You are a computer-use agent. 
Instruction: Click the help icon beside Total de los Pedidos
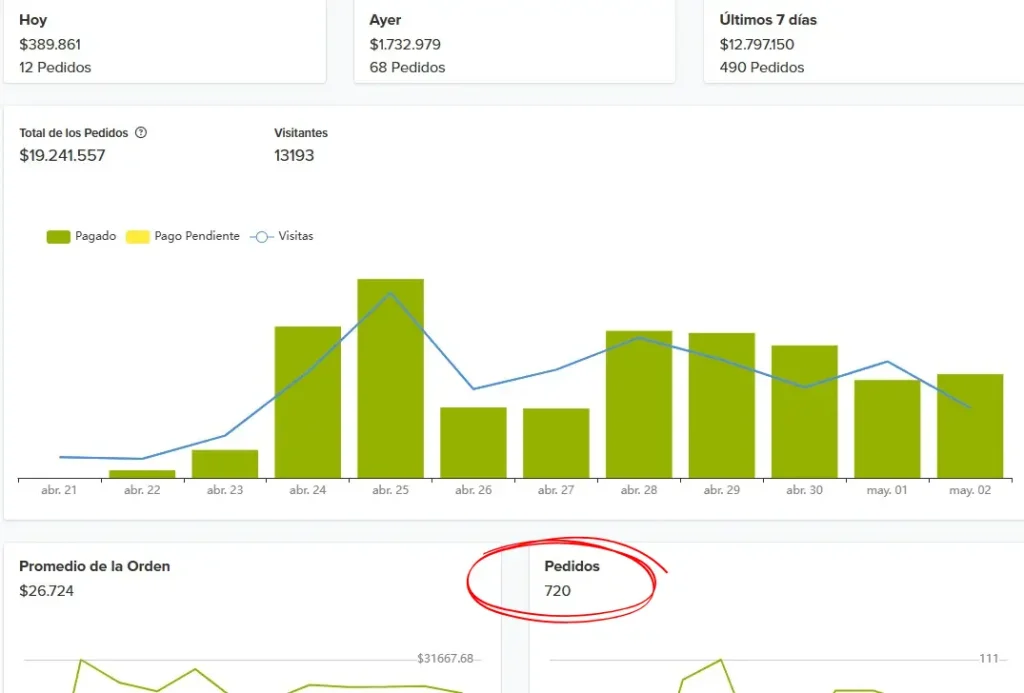tap(141, 133)
